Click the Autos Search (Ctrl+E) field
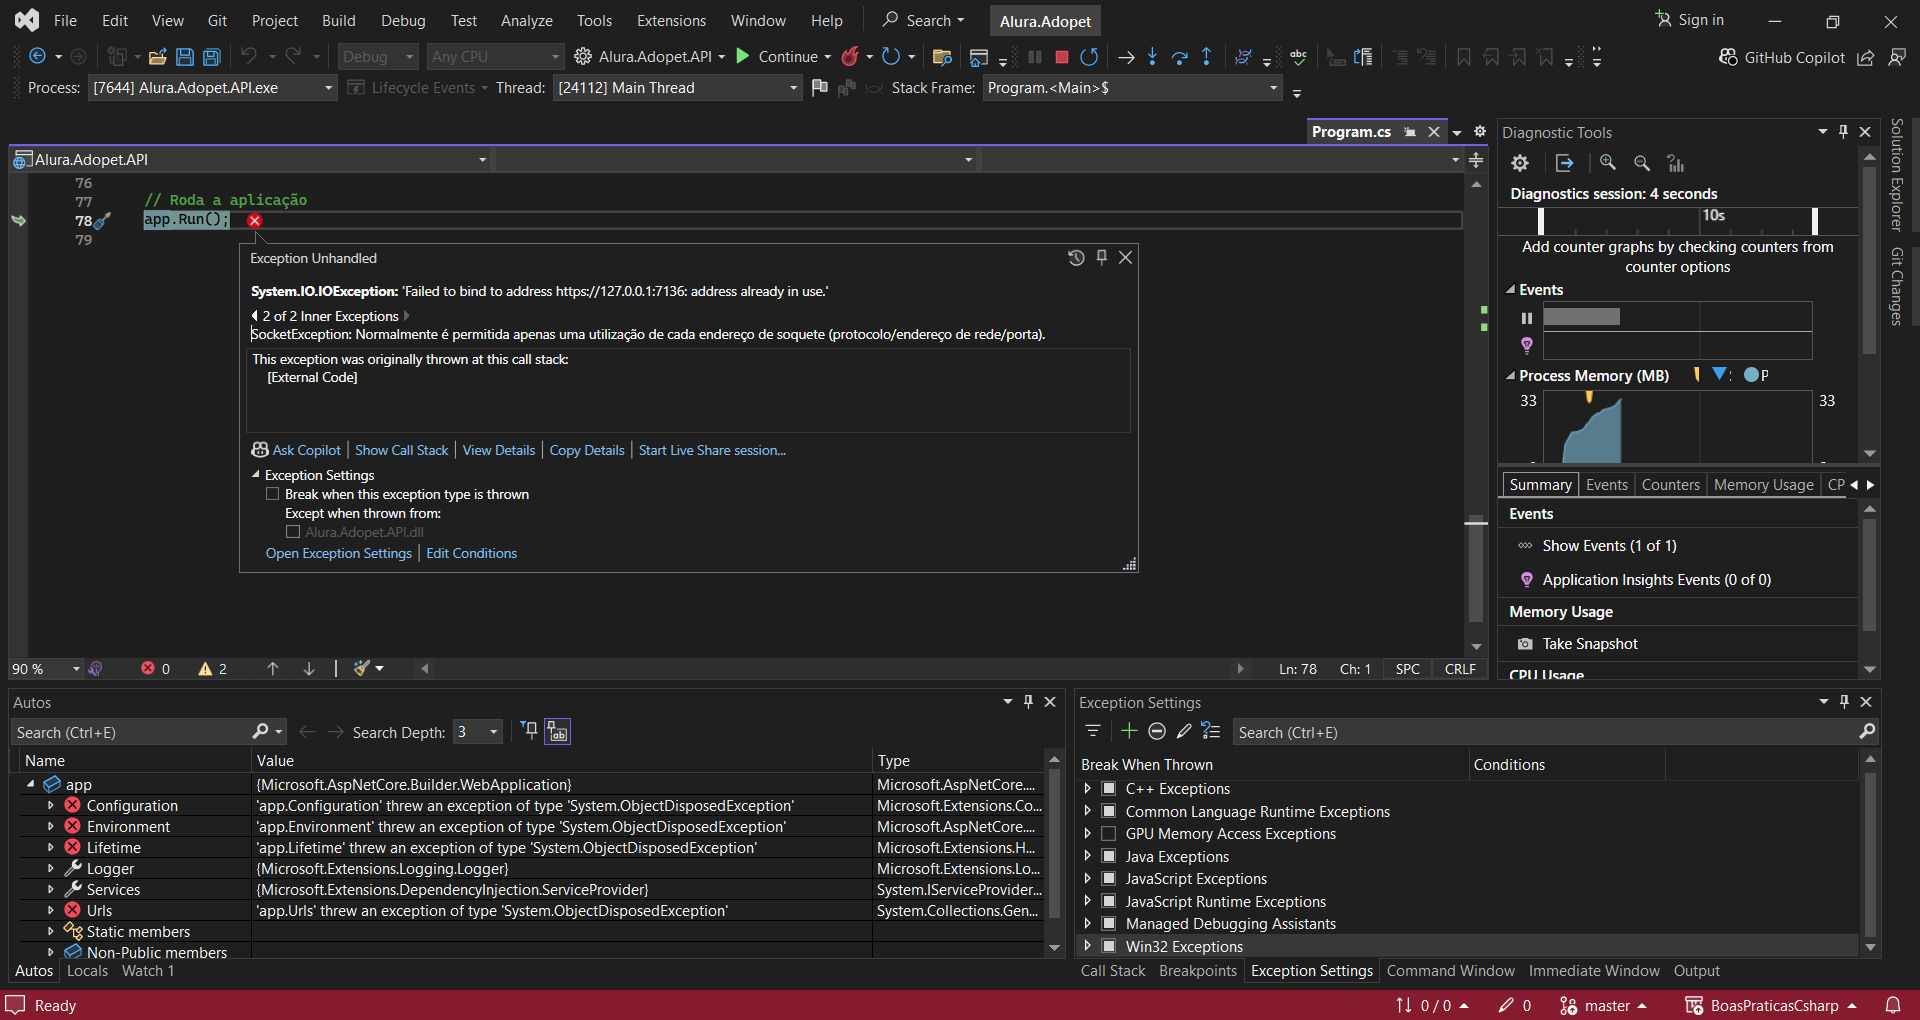The width and height of the screenshot is (1920, 1020). pyautogui.click(x=130, y=732)
